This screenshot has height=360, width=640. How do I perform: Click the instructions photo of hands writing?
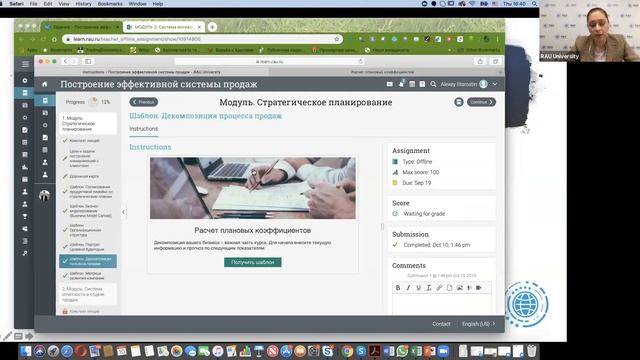[x=253, y=188]
